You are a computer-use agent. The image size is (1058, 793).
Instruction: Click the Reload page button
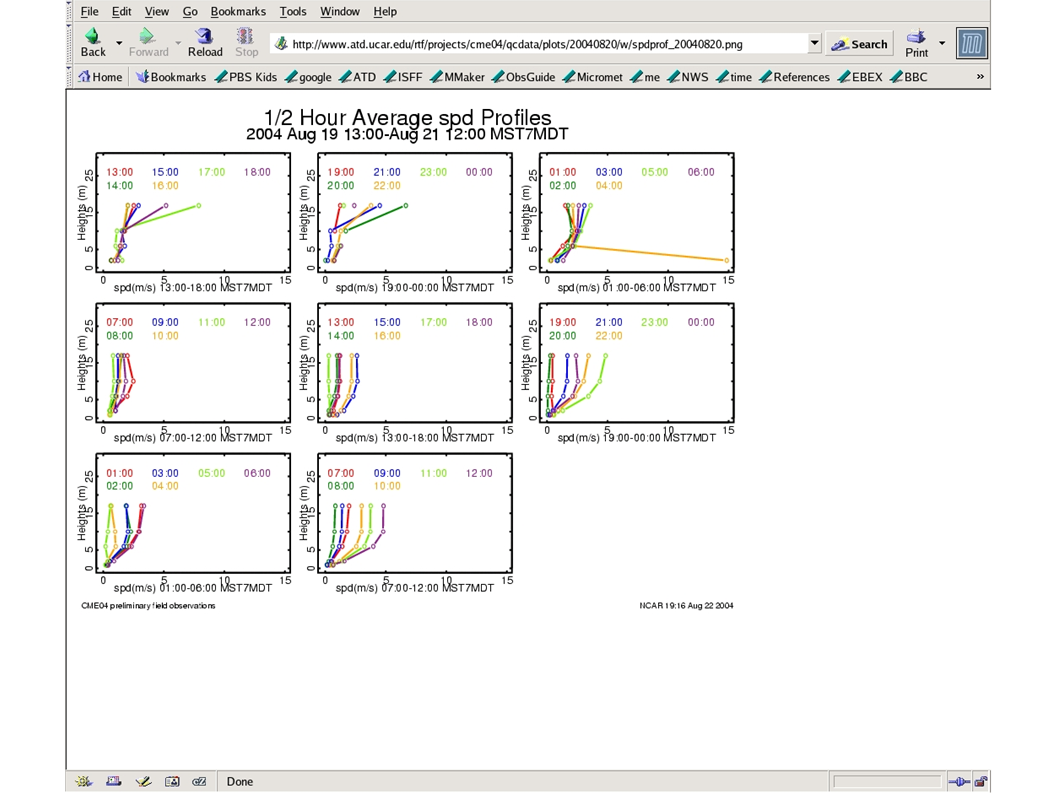click(205, 43)
